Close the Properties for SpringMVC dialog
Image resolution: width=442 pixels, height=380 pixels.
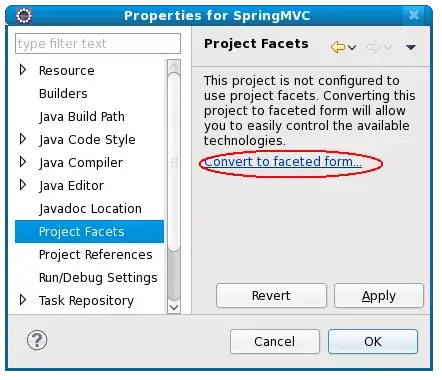pos(413,15)
